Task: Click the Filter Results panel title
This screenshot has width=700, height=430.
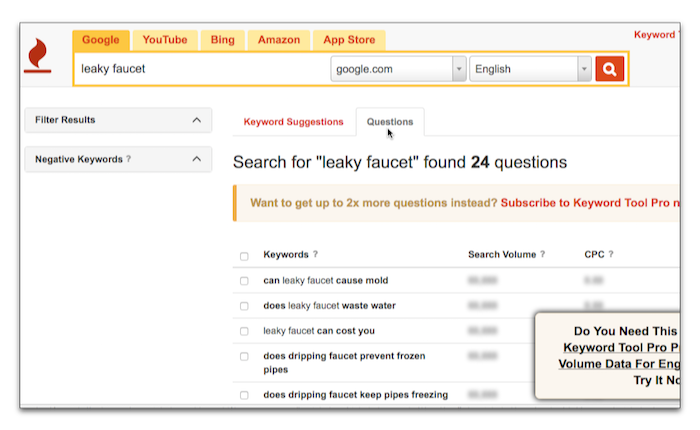Action: pyautogui.click(x=65, y=120)
